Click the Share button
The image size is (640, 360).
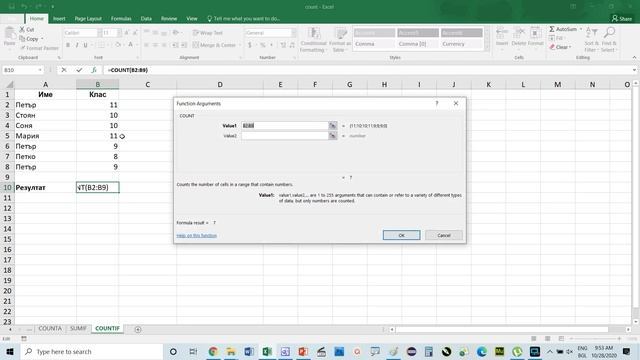(x=622, y=18)
